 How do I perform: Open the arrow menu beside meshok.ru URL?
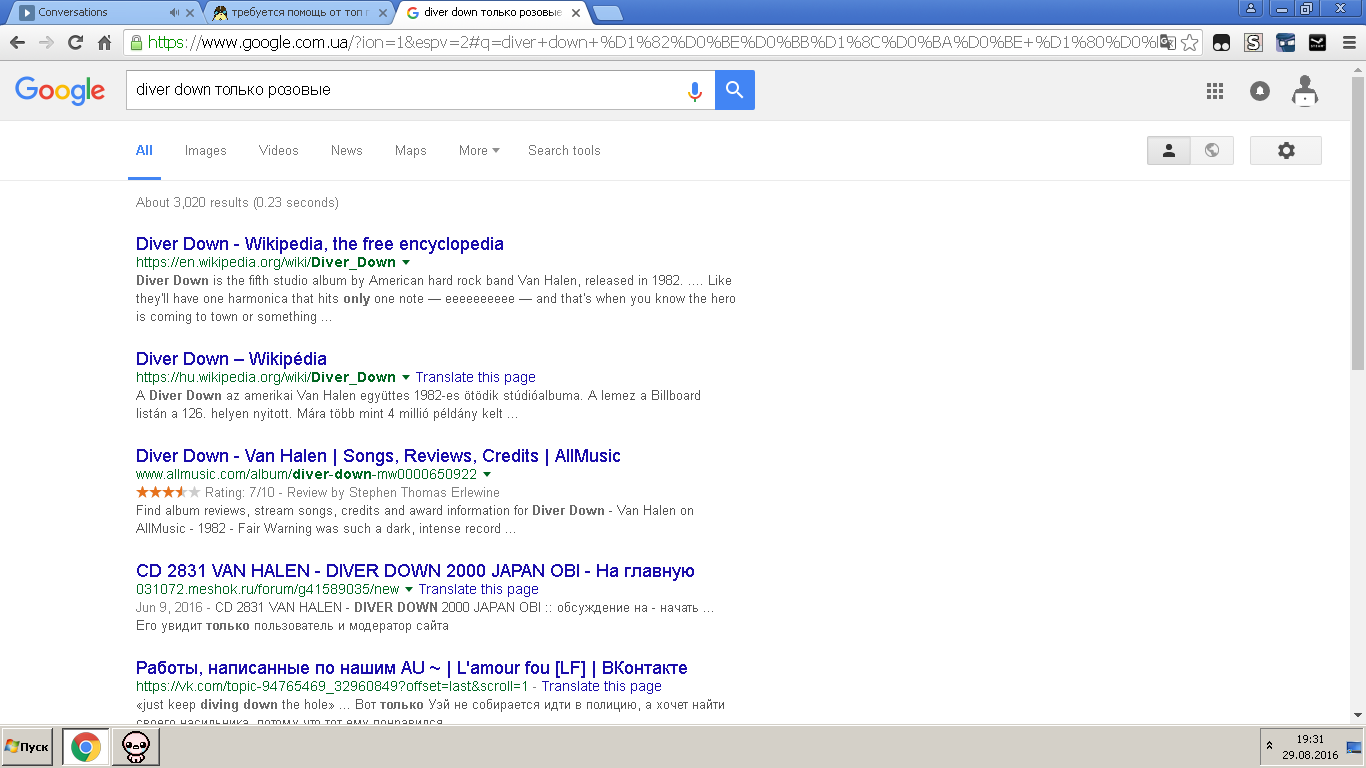tap(409, 590)
